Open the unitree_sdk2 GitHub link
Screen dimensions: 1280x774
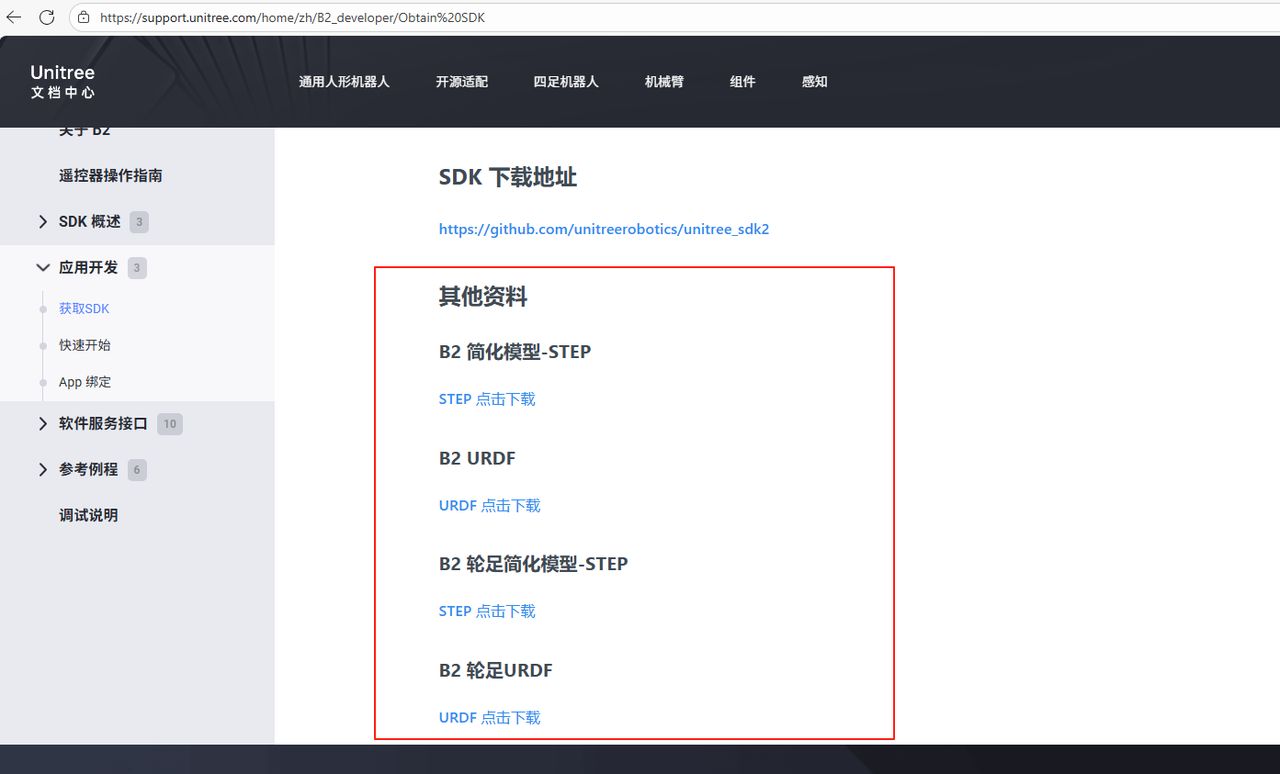604,229
